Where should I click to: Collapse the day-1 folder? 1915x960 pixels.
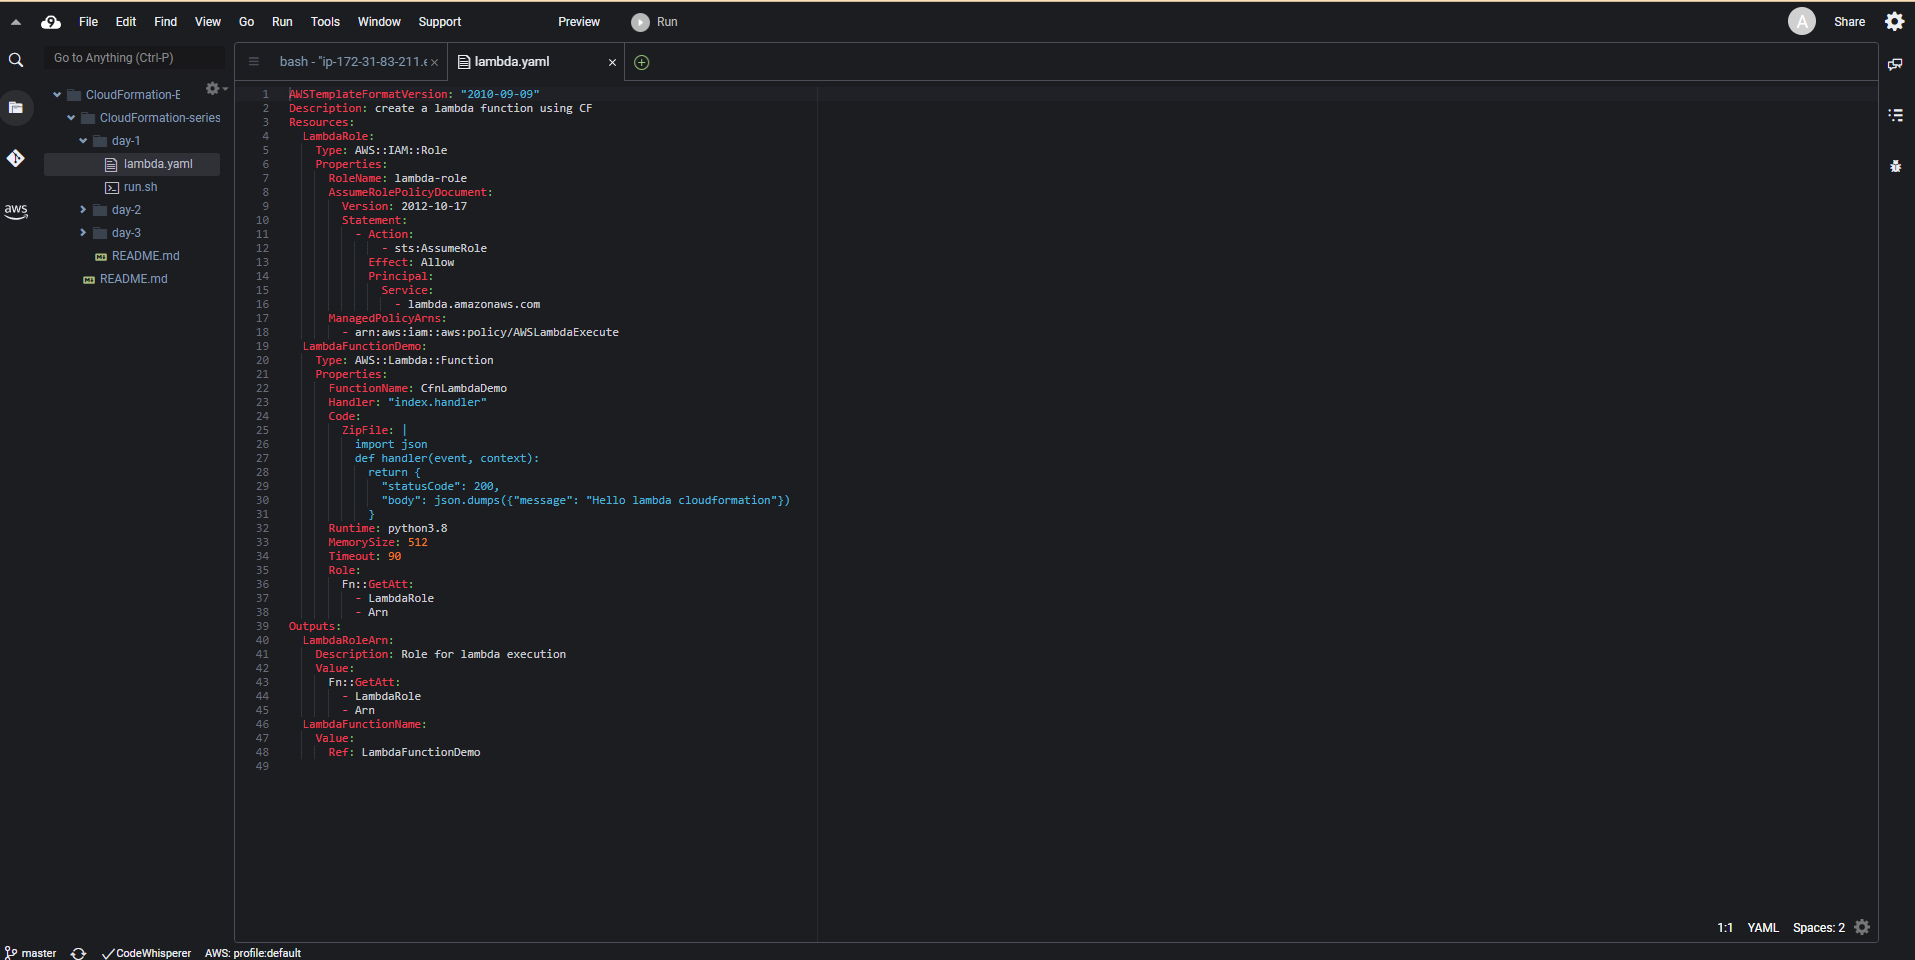pos(83,141)
